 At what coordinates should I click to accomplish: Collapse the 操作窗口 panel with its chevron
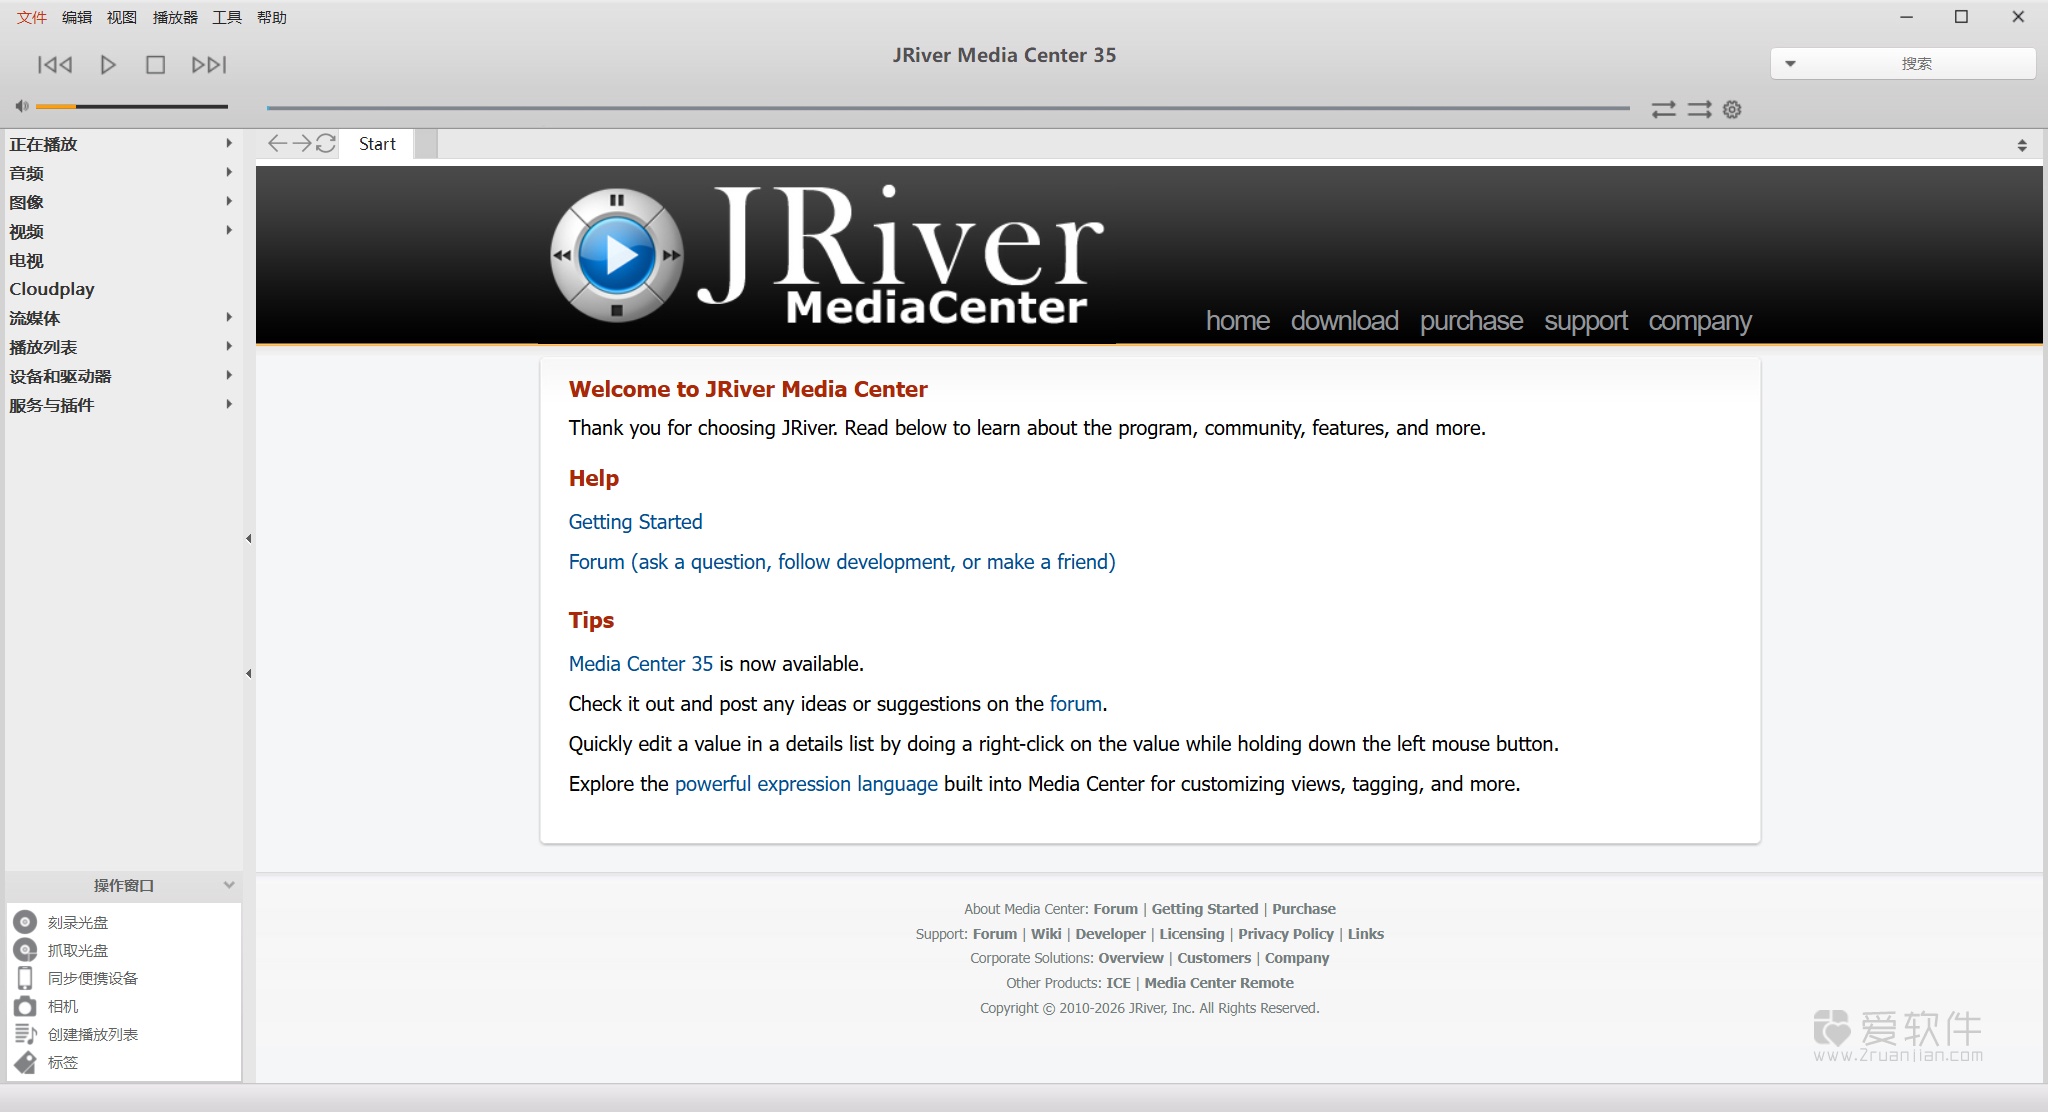pyautogui.click(x=229, y=885)
